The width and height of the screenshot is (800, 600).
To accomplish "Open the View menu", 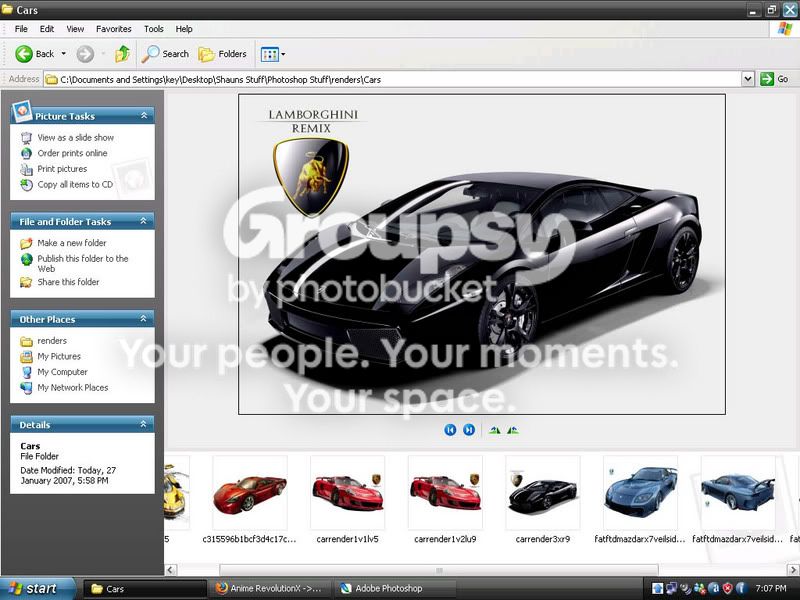I will pyautogui.click(x=75, y=29).
